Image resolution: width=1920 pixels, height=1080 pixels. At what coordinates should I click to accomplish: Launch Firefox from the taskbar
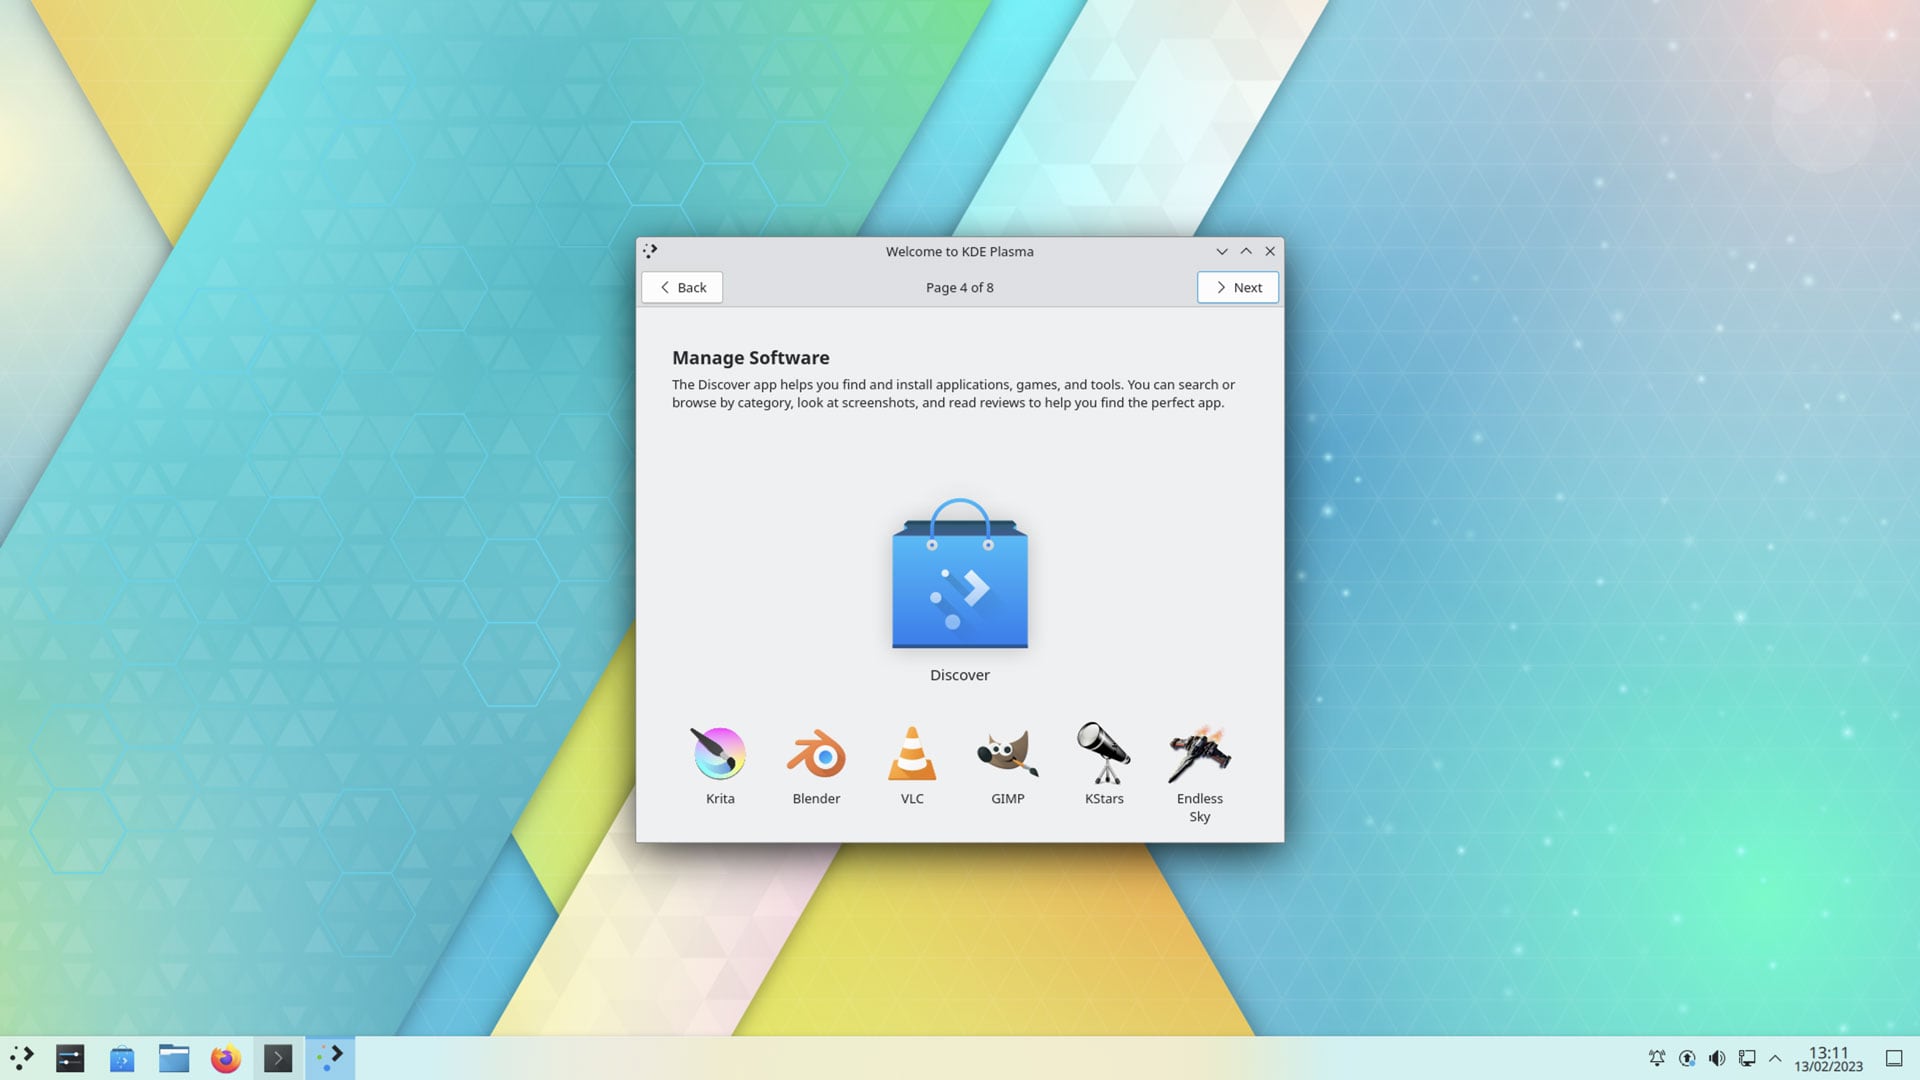(226, 1058)
